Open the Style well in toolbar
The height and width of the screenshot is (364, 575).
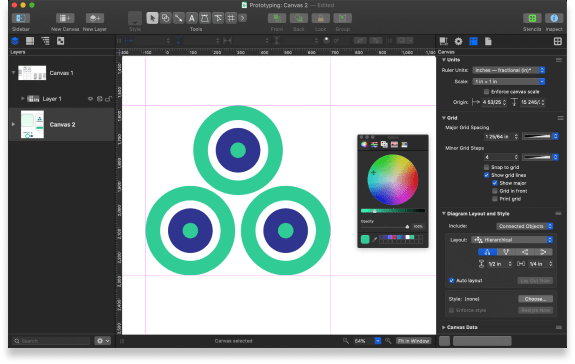click(135, 18)
